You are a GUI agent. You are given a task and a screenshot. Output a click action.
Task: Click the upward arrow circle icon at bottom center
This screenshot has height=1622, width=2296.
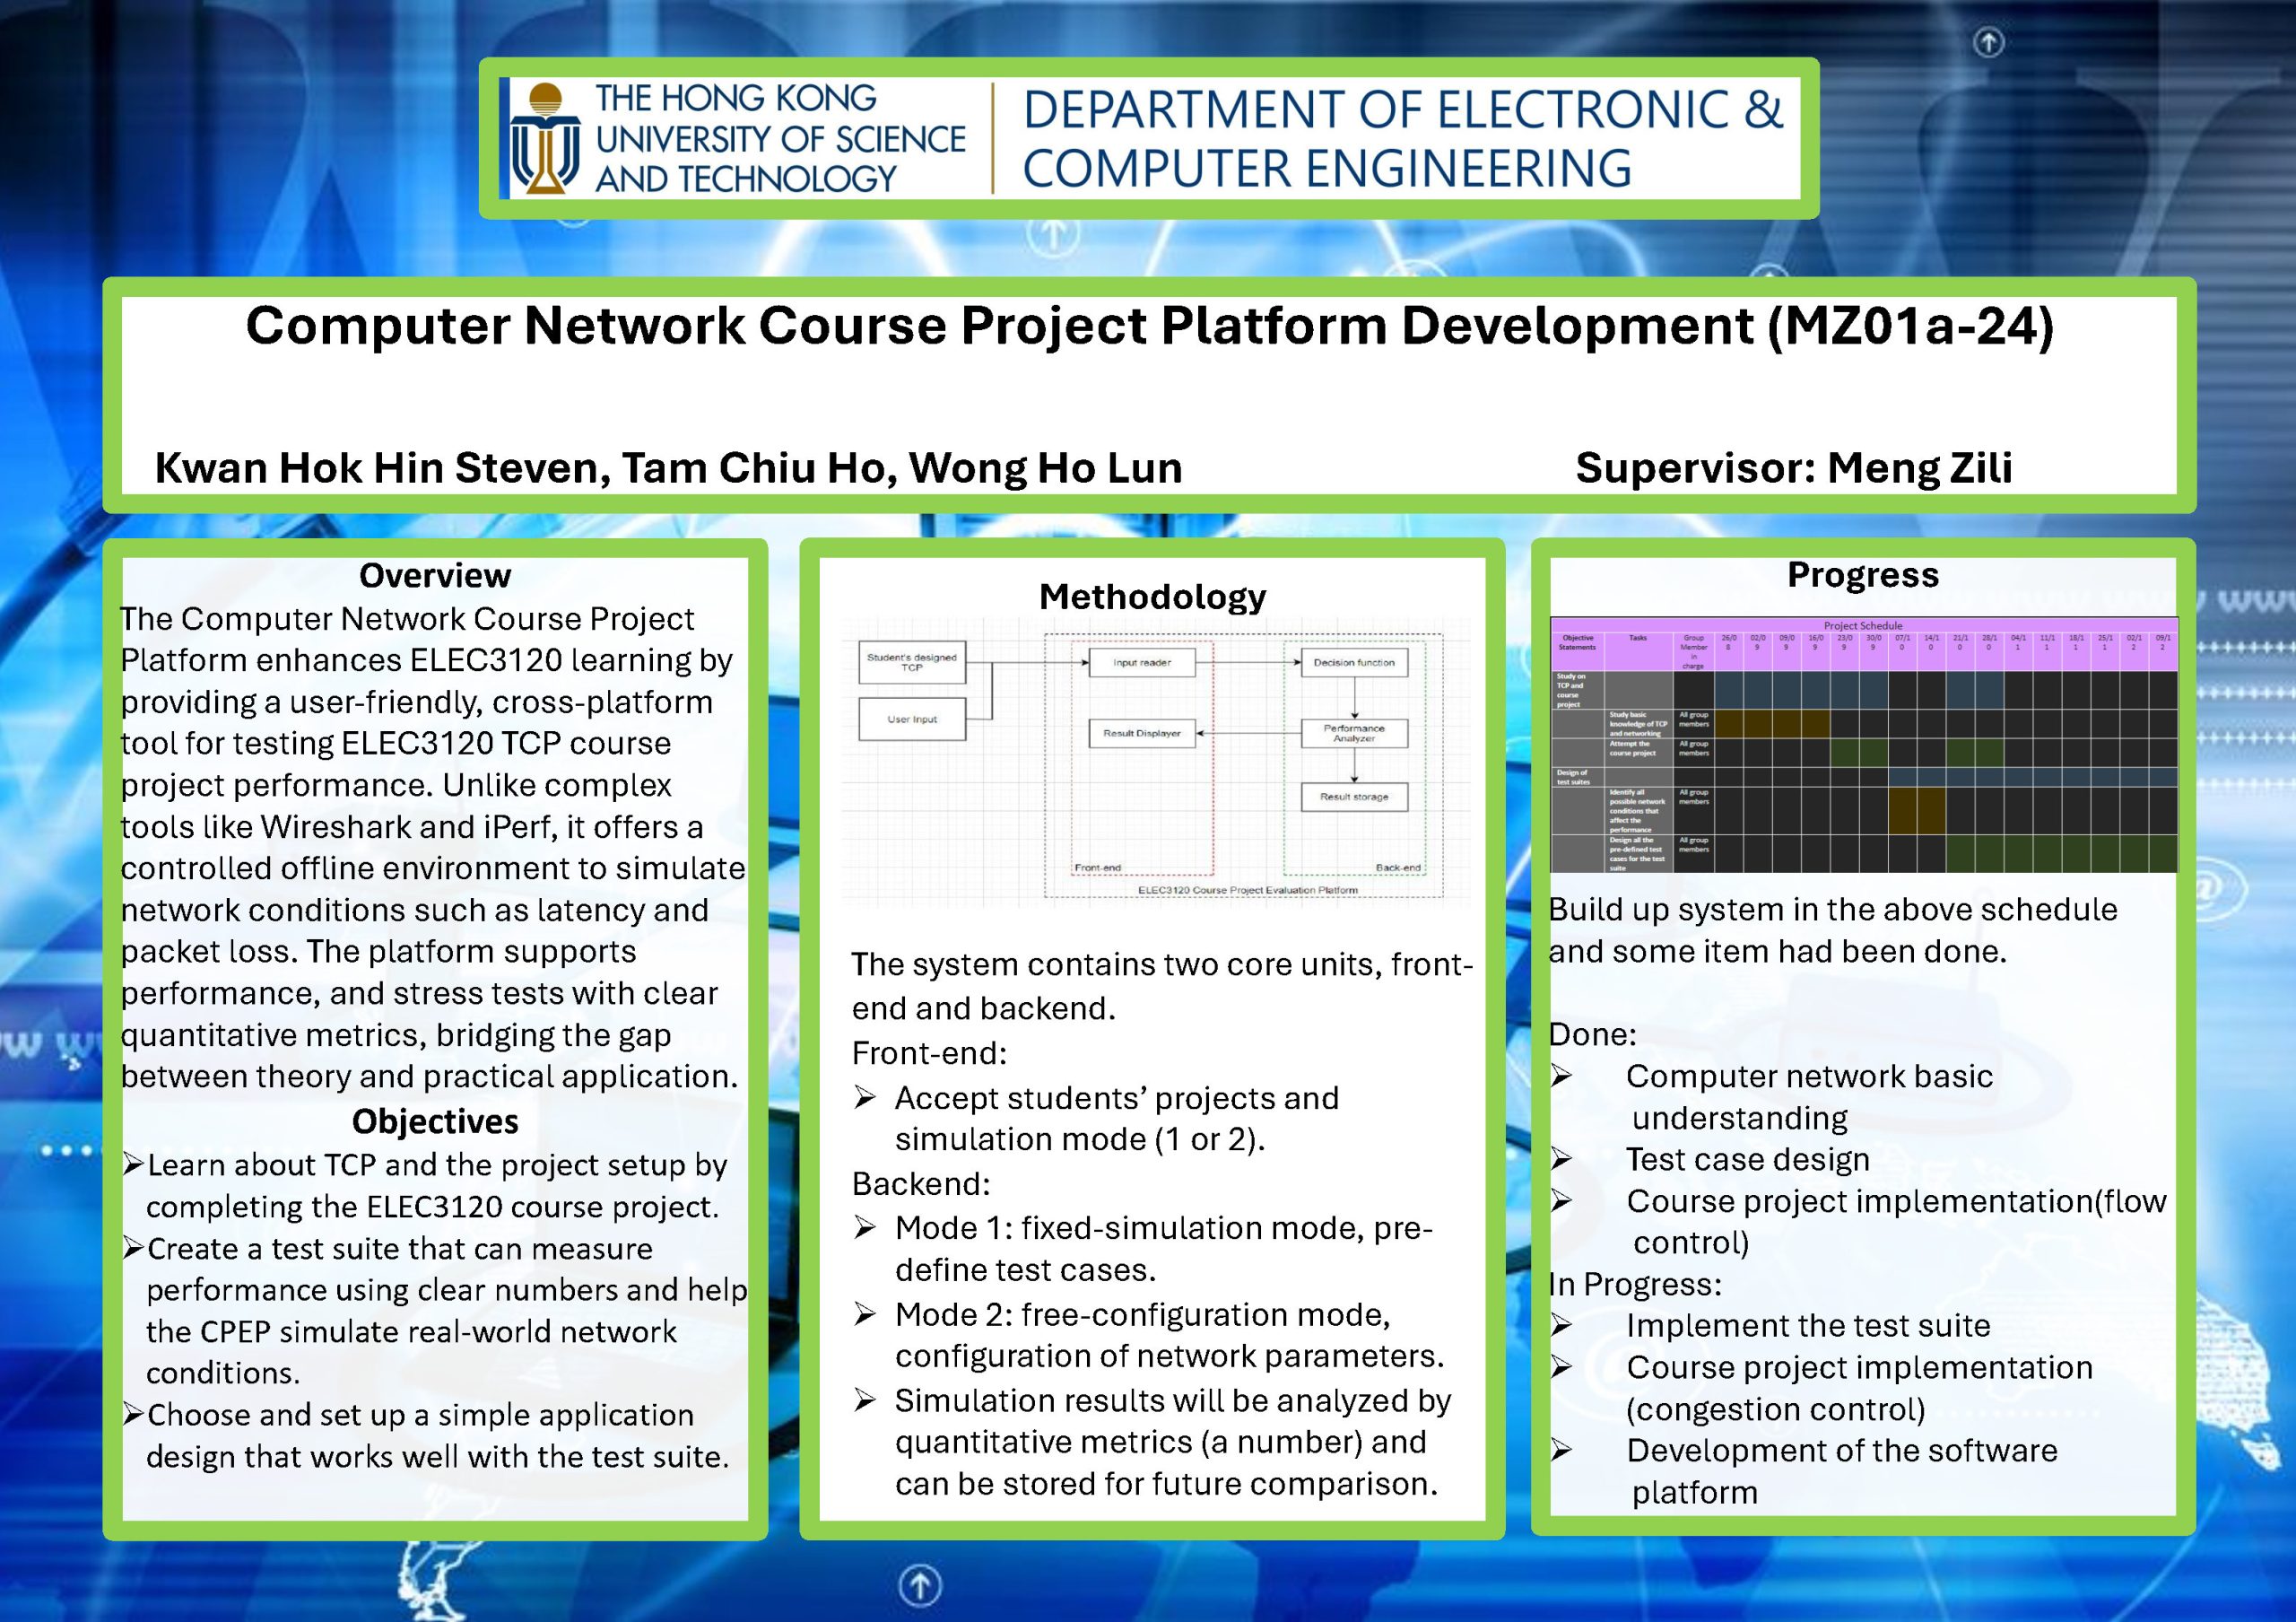point(920,1585)
